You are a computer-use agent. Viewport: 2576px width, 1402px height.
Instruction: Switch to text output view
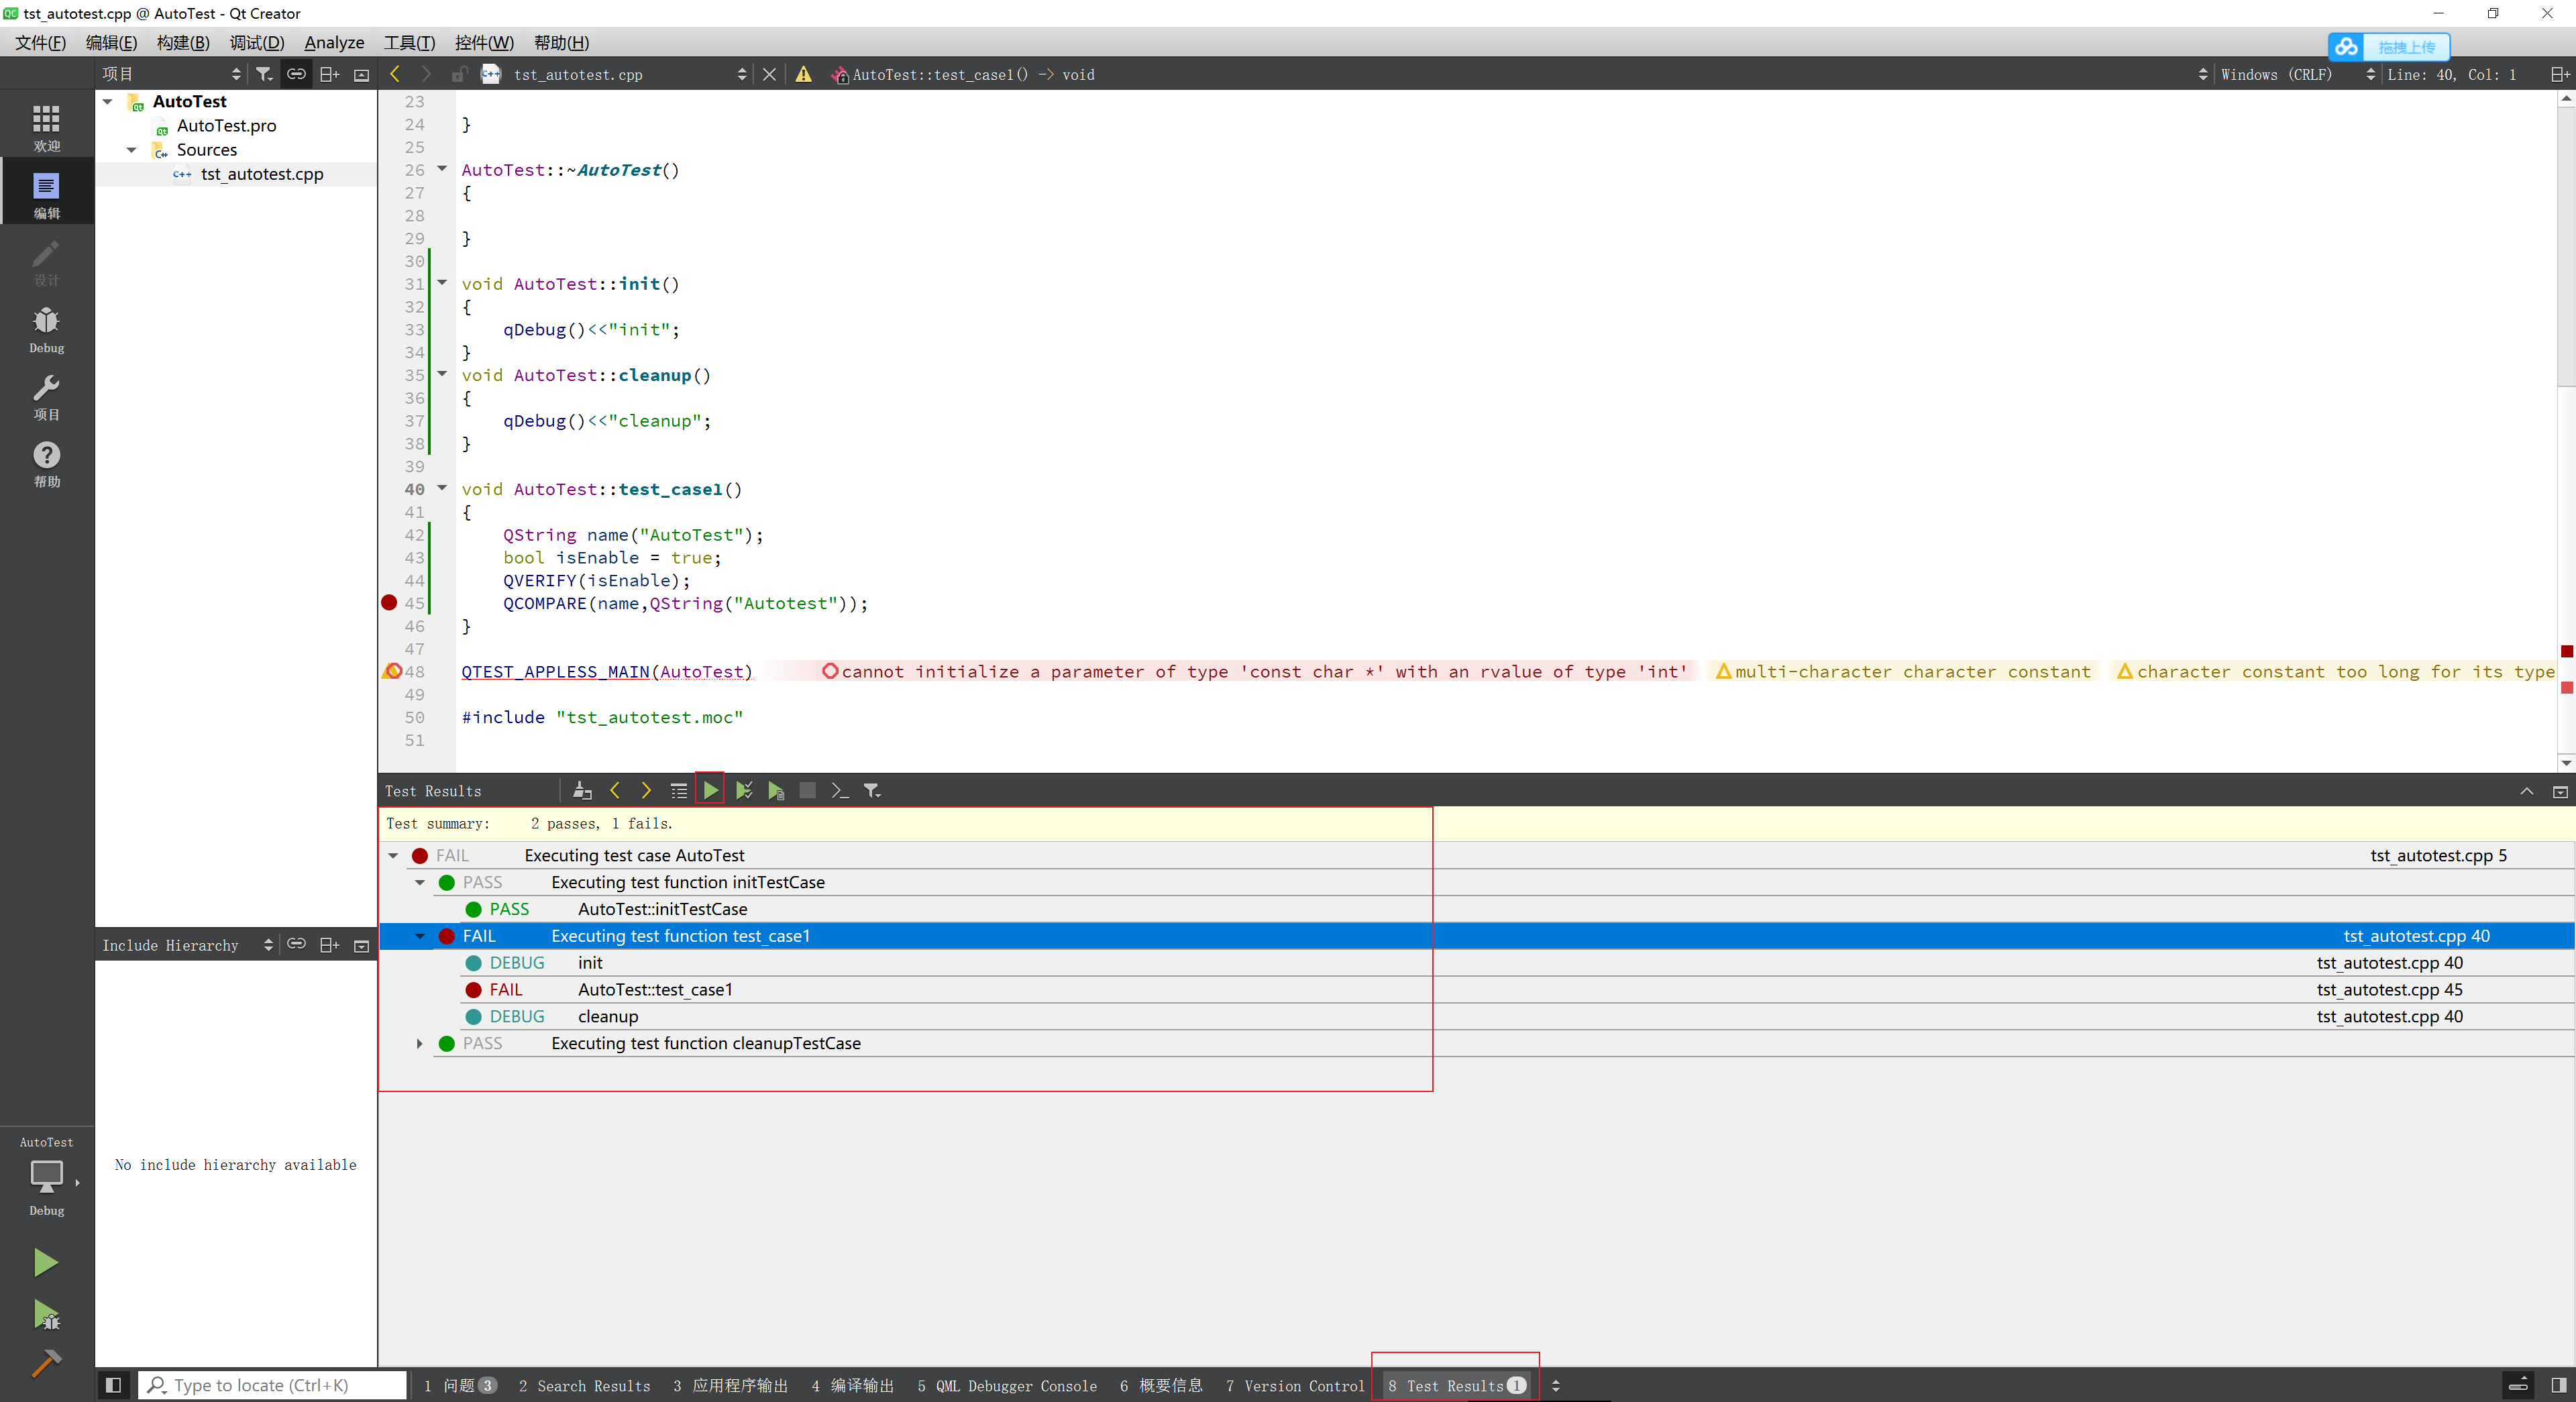(x=839, y=790)
